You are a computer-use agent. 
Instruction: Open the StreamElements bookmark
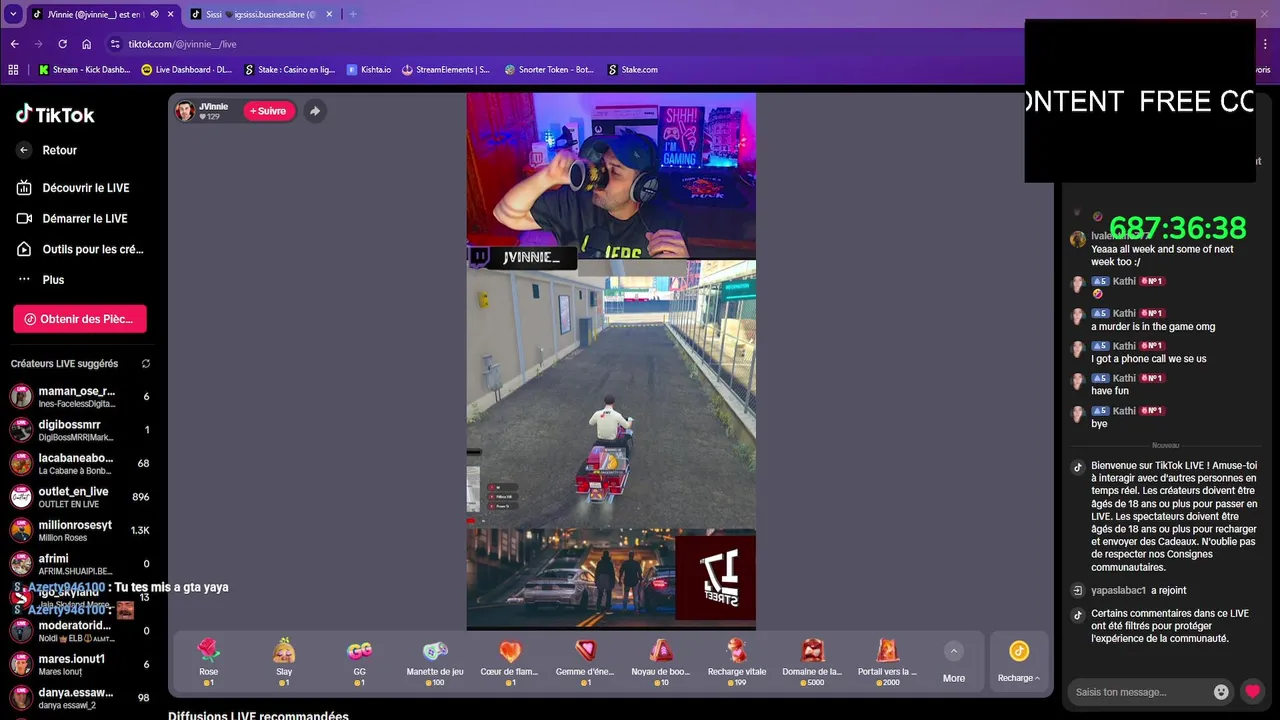446,70
